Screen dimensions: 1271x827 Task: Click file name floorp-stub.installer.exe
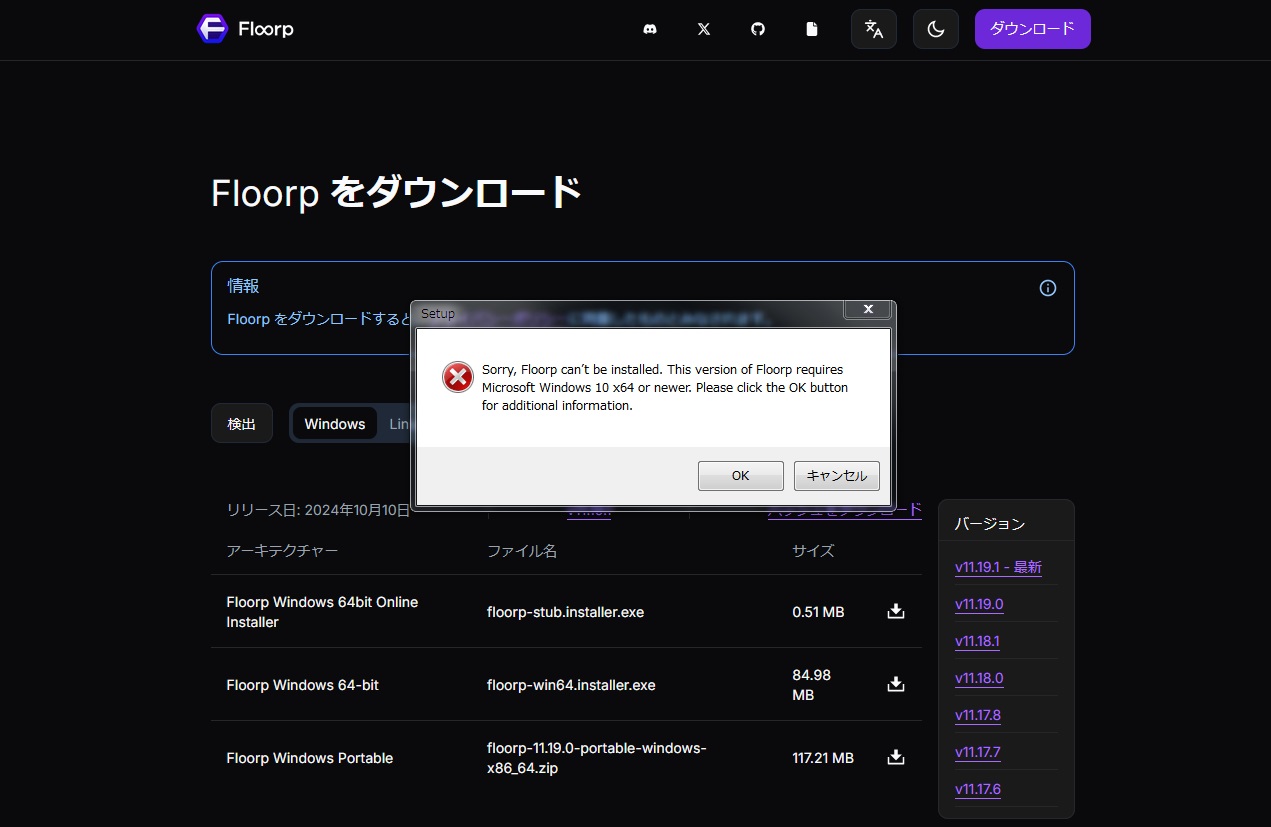coord(565,611)
